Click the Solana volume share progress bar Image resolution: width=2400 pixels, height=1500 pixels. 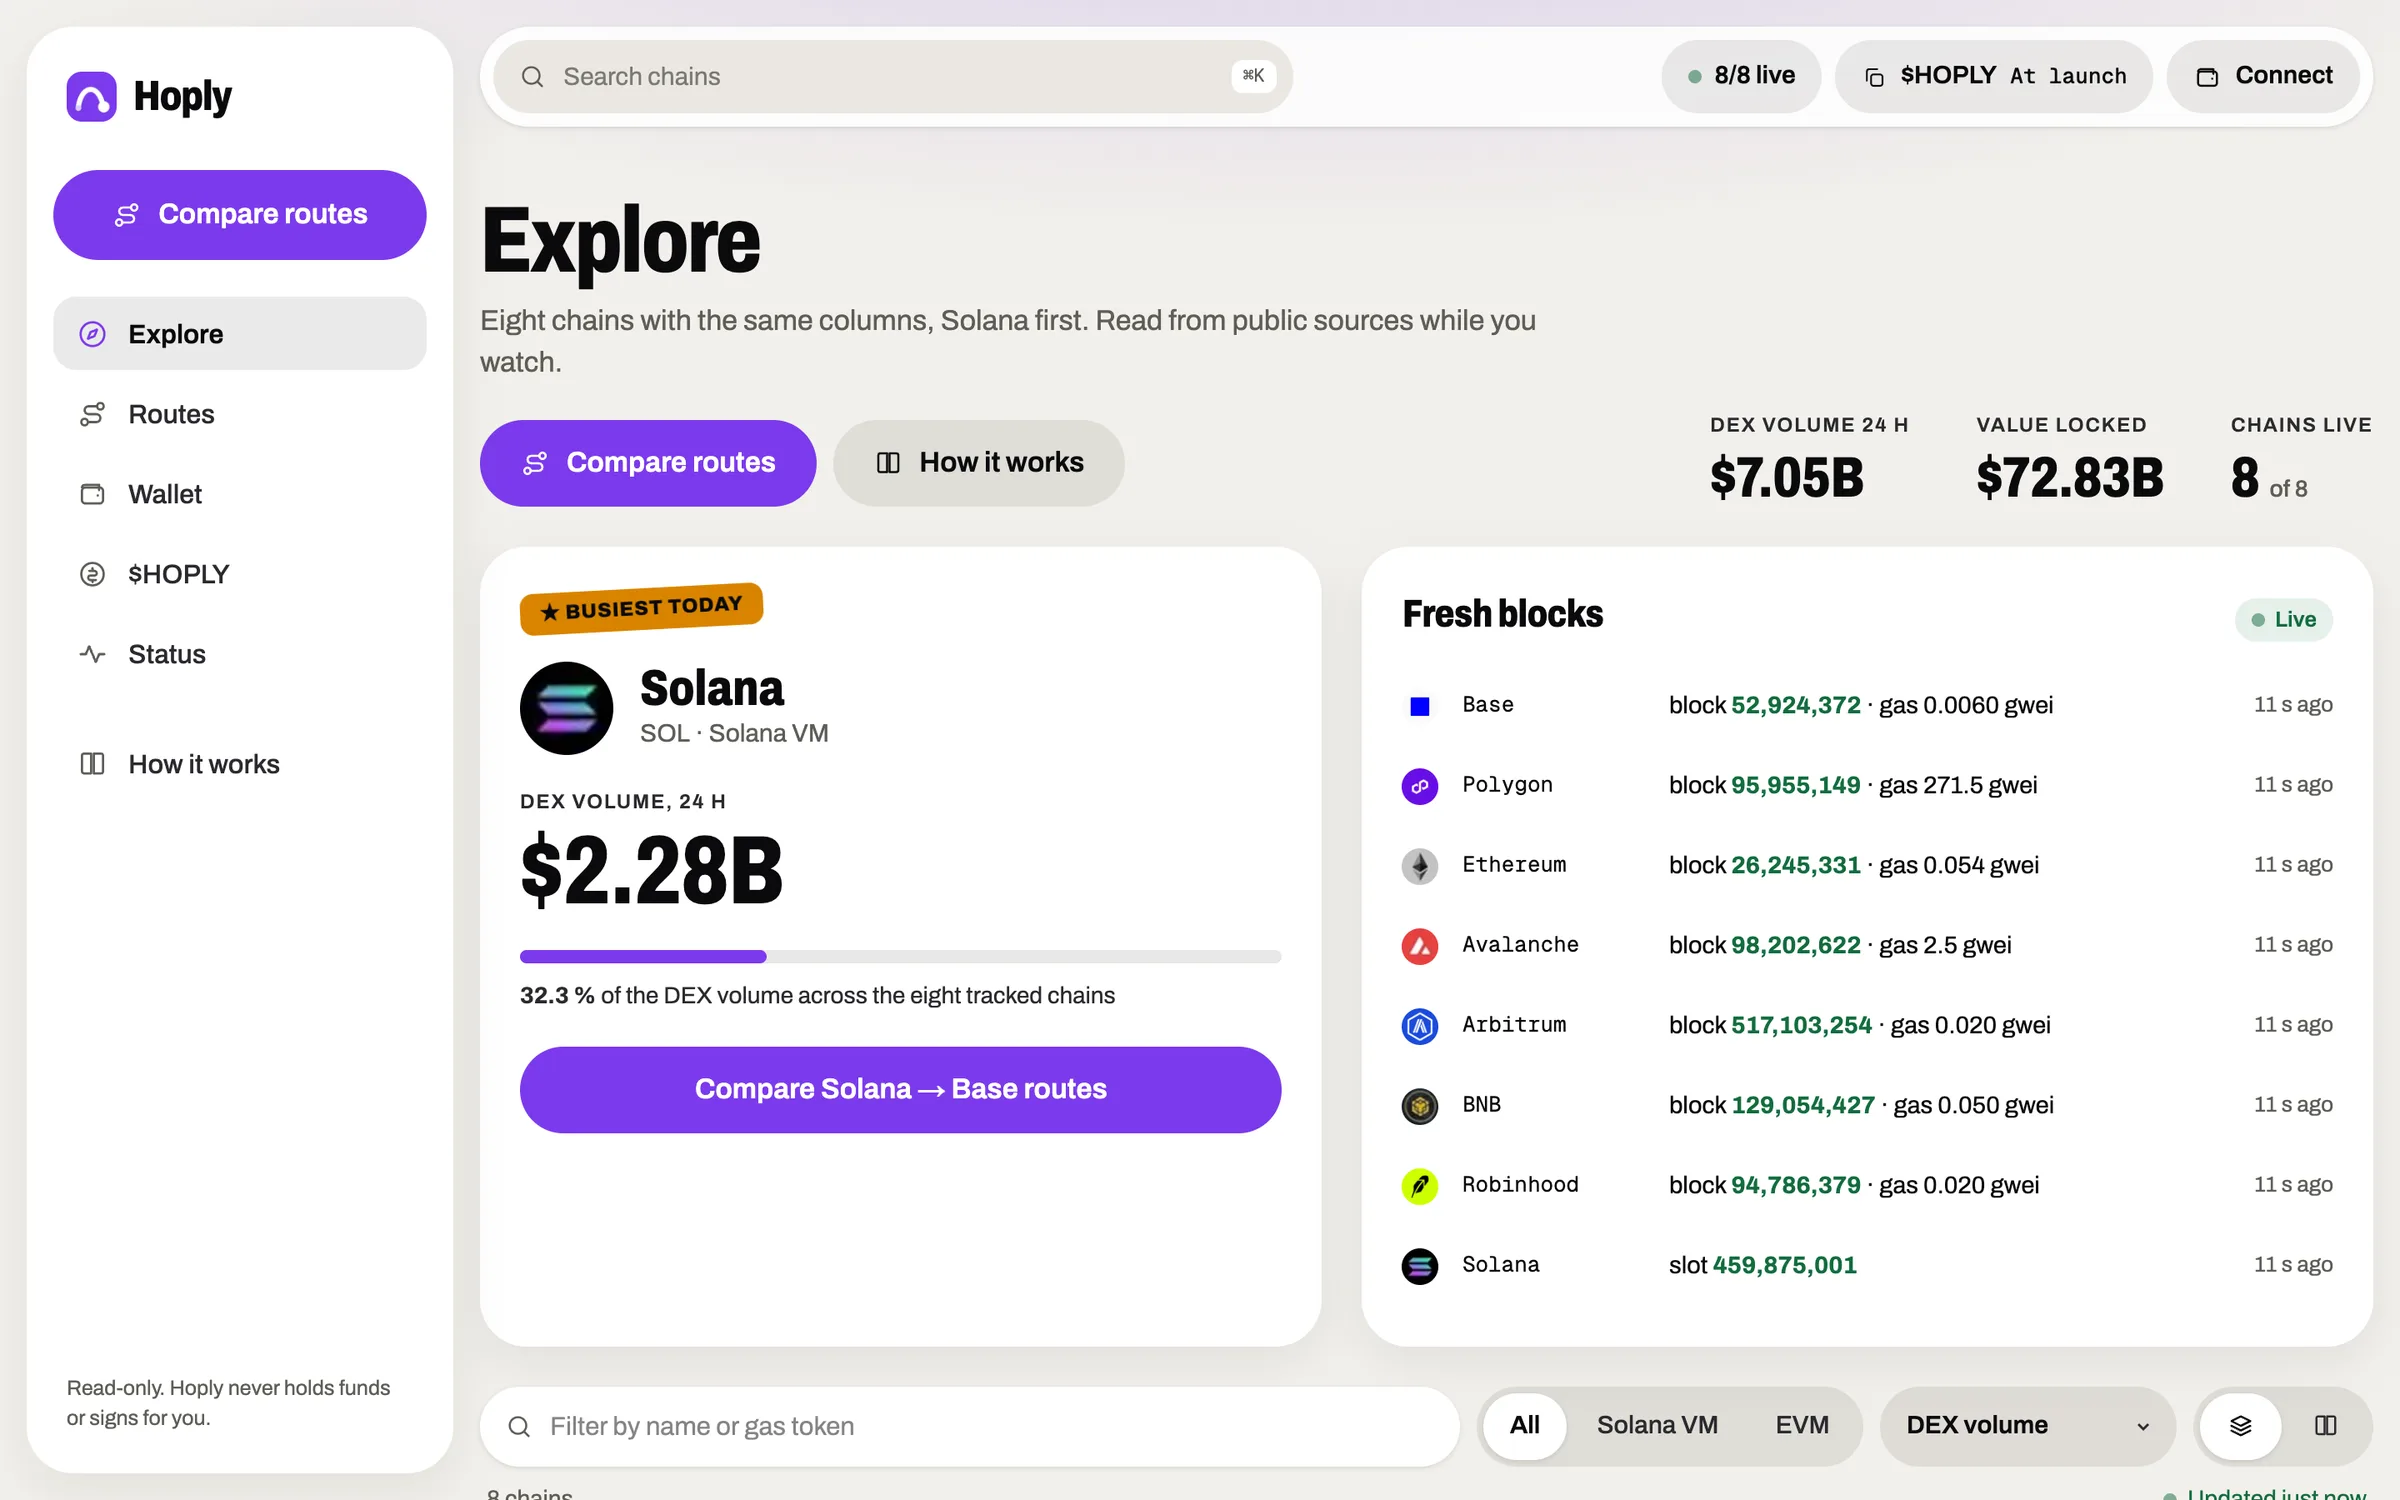pos(900,957)
